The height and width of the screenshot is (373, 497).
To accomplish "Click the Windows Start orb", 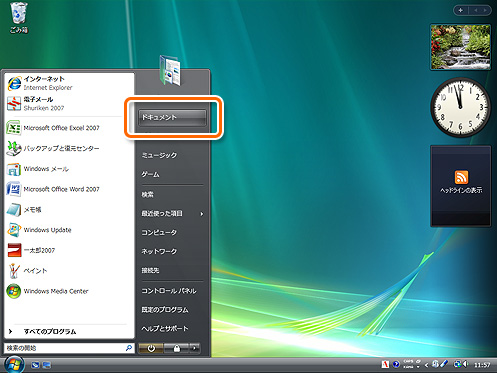I will click(14, 364).
